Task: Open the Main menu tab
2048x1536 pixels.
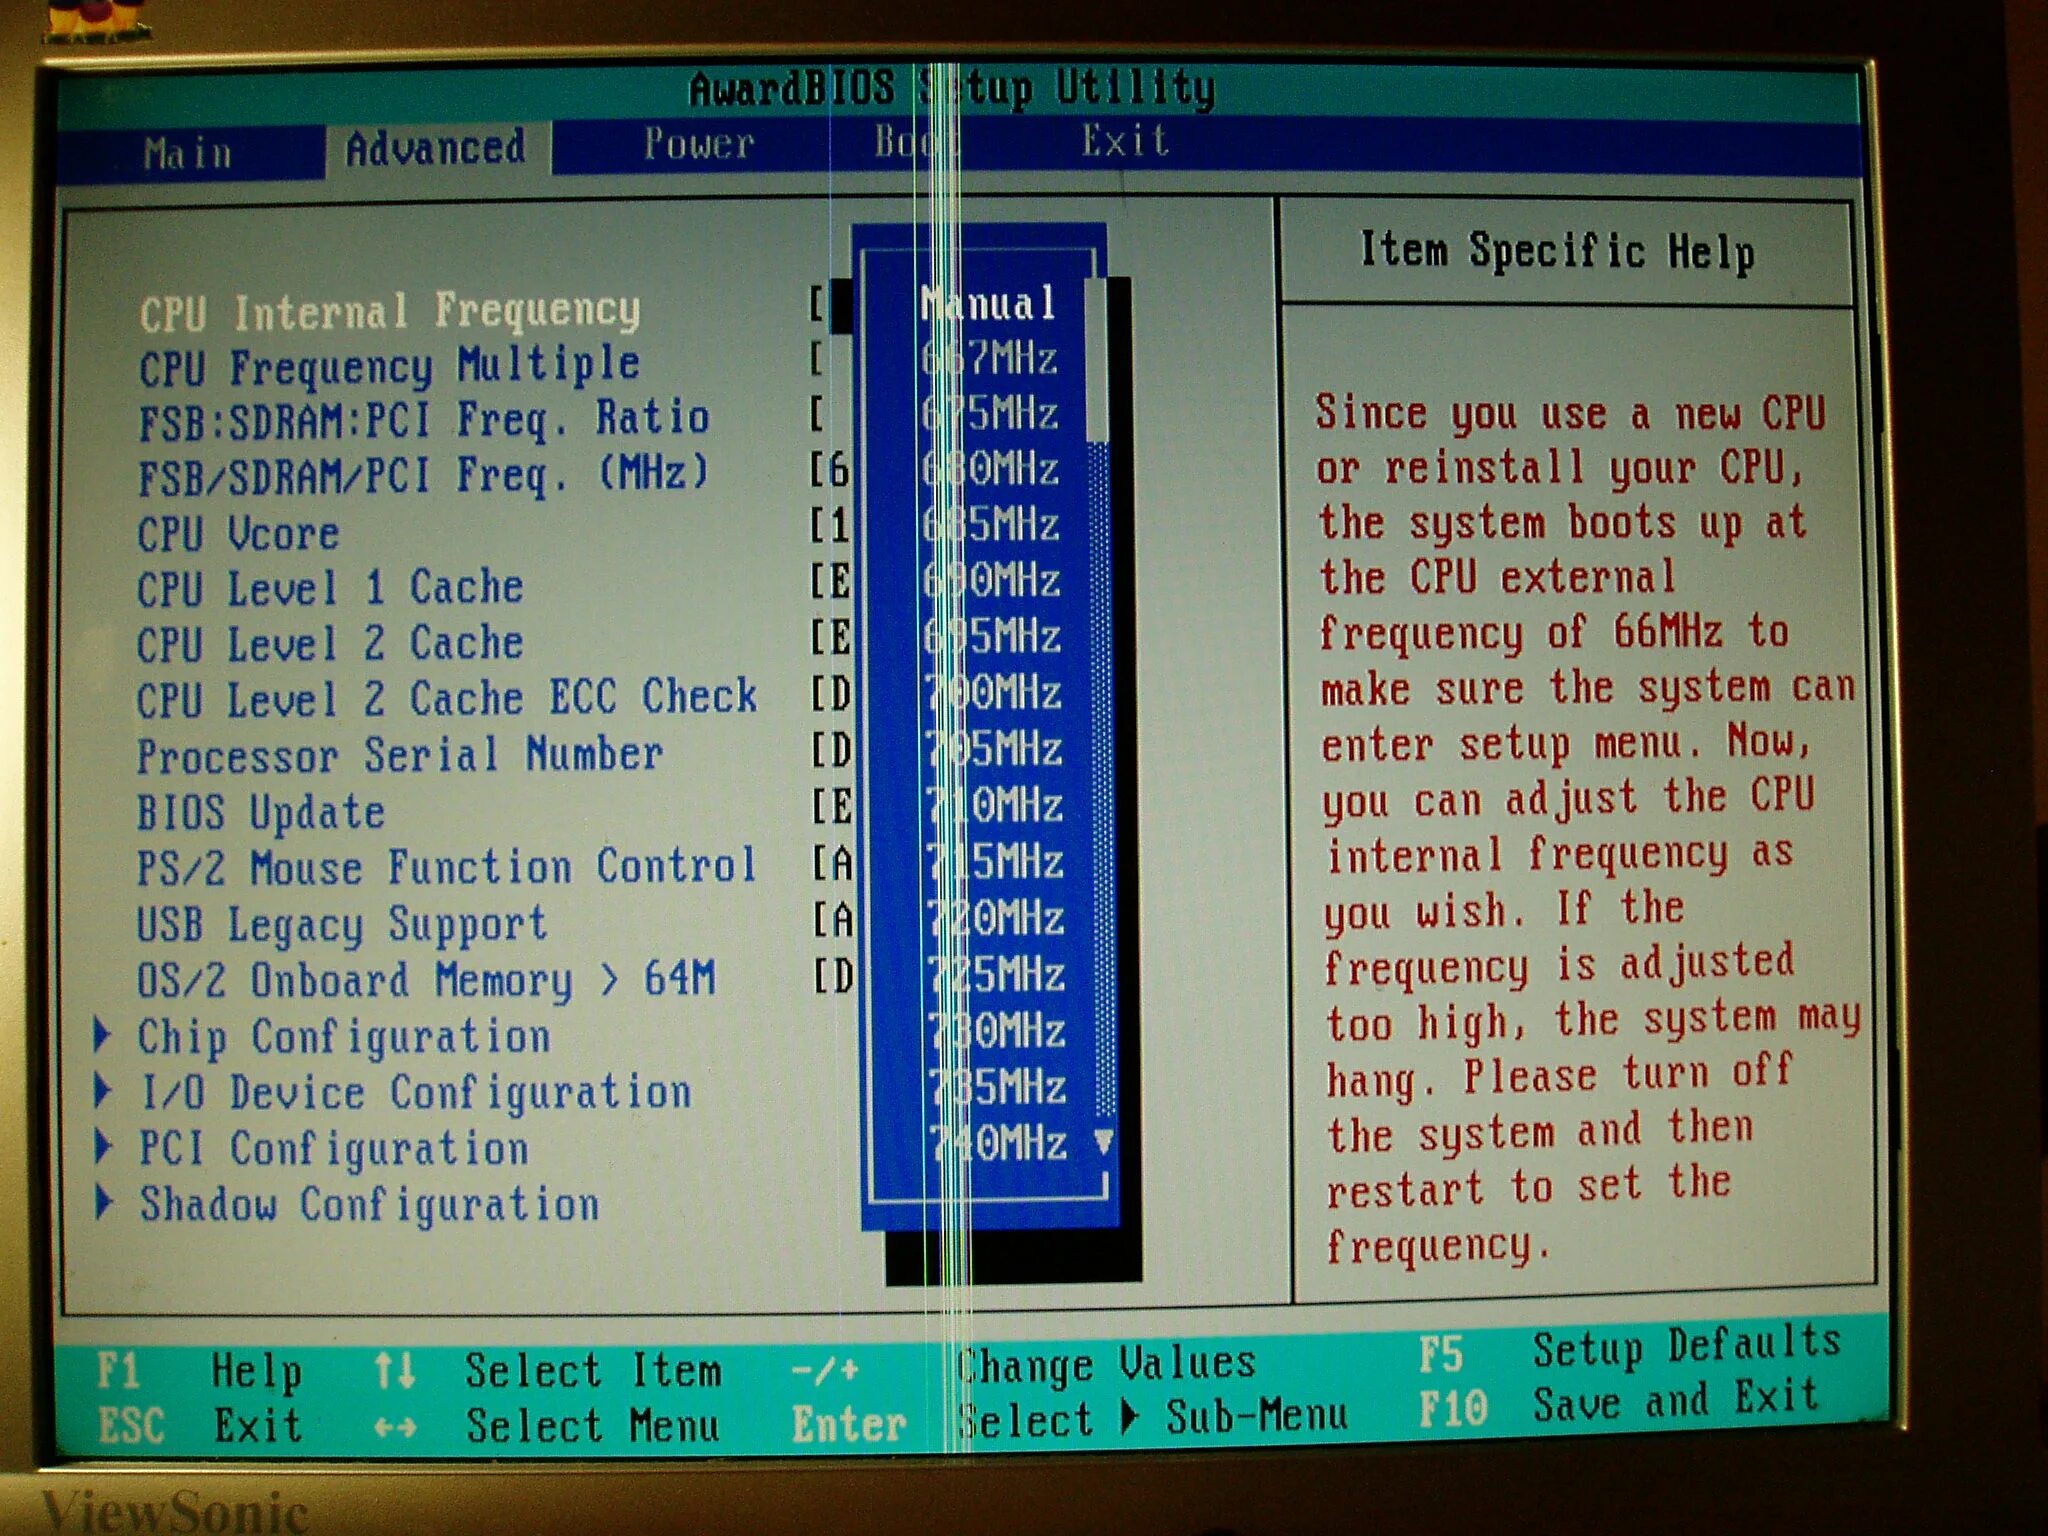Action: pos(187,154)
